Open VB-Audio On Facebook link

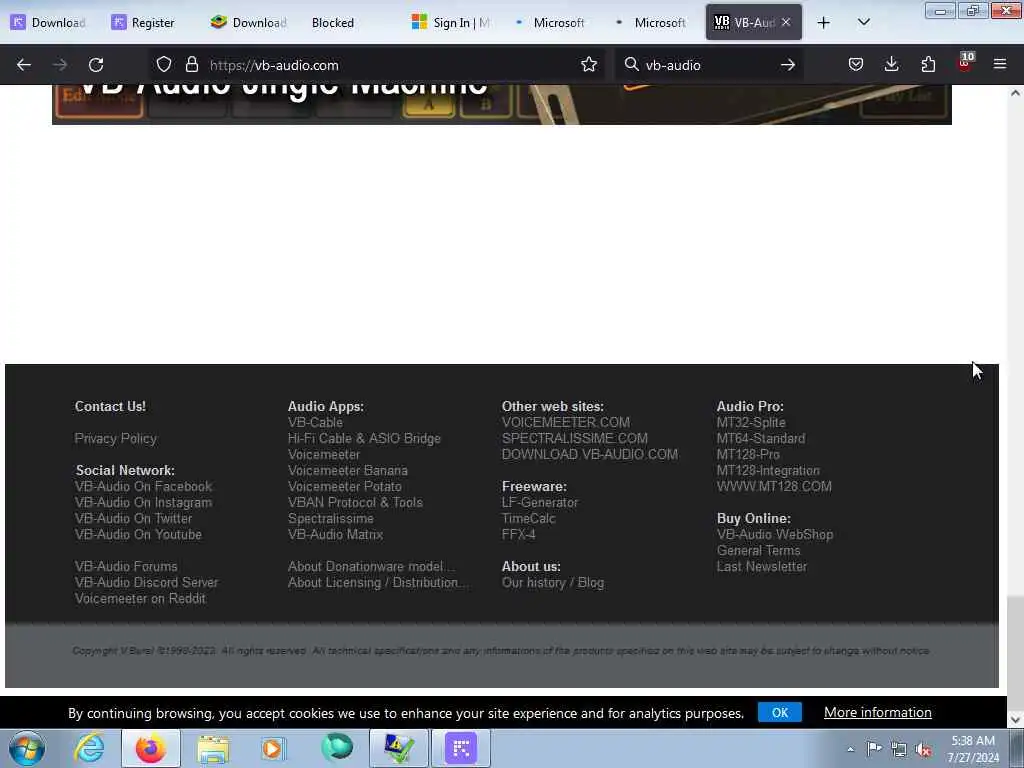[x=143, y=487]
